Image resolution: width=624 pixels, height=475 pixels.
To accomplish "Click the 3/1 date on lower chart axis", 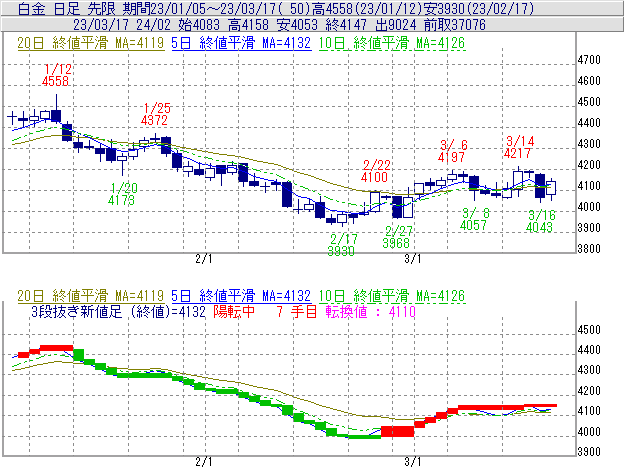I will pos(413,462).
